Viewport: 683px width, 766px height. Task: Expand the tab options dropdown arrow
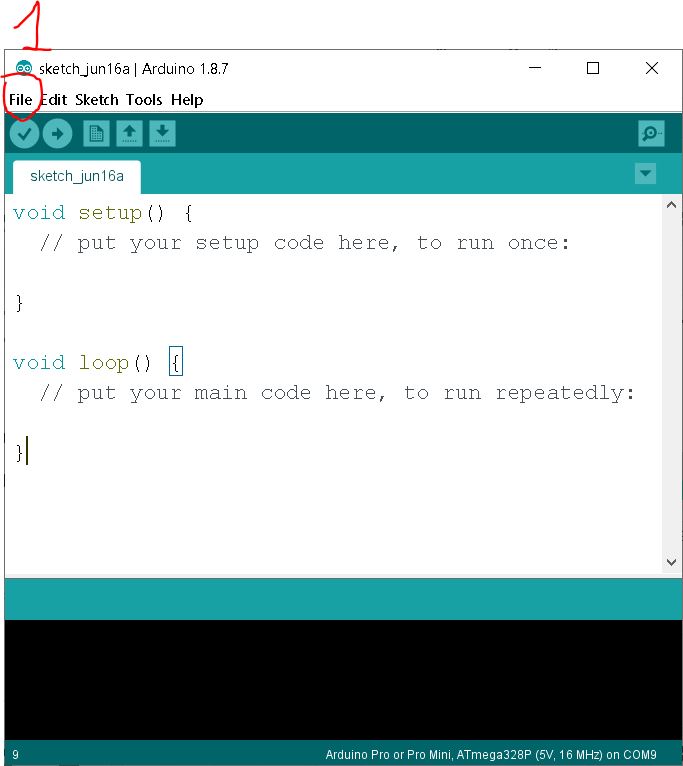(645, 173)
